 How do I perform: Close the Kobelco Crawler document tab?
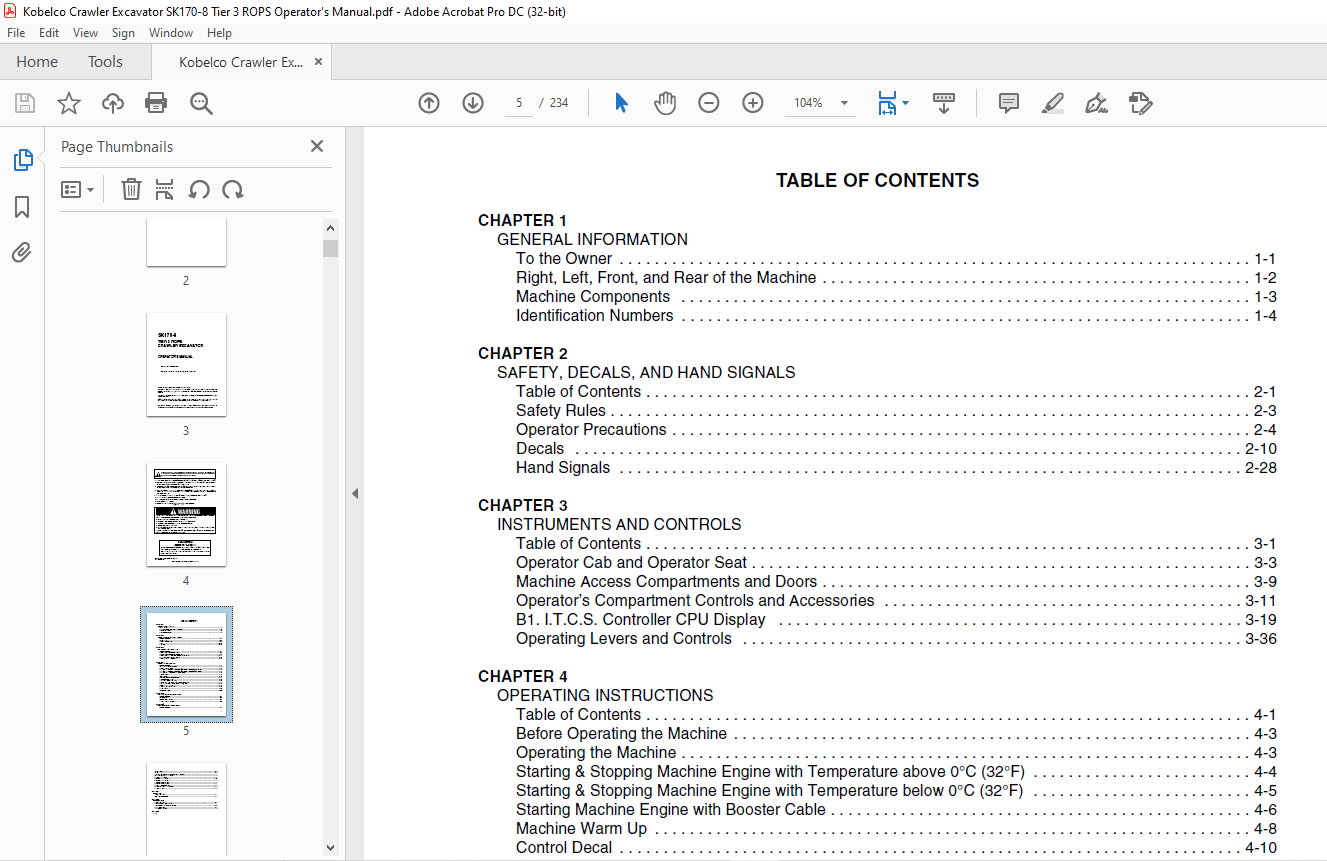pos(319,62)
